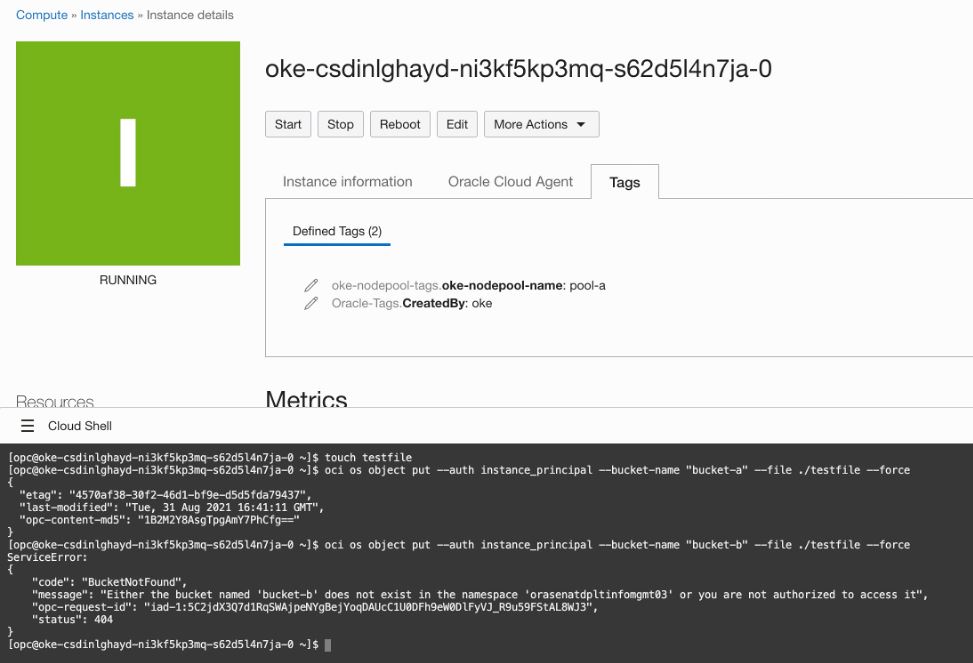Click the Resources section label
The height and width of the screenshot is (663, 973).
(x=54, y=401)
